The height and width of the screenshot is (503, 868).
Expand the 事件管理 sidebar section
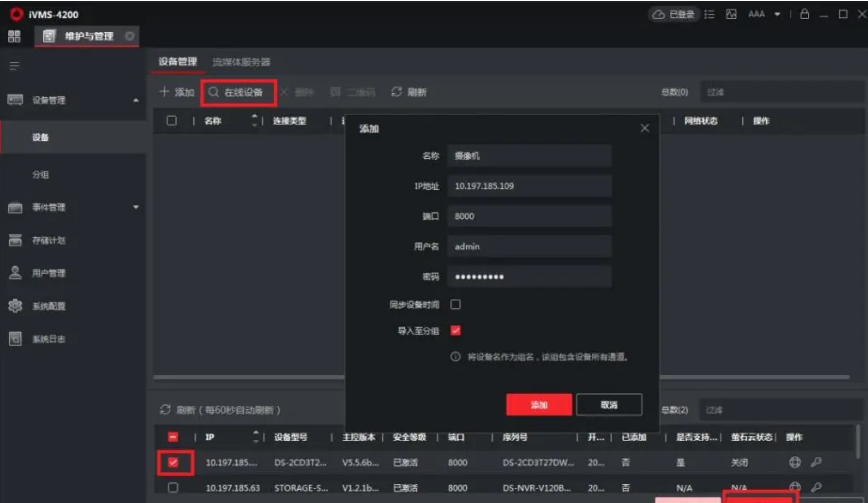(136, 207)
